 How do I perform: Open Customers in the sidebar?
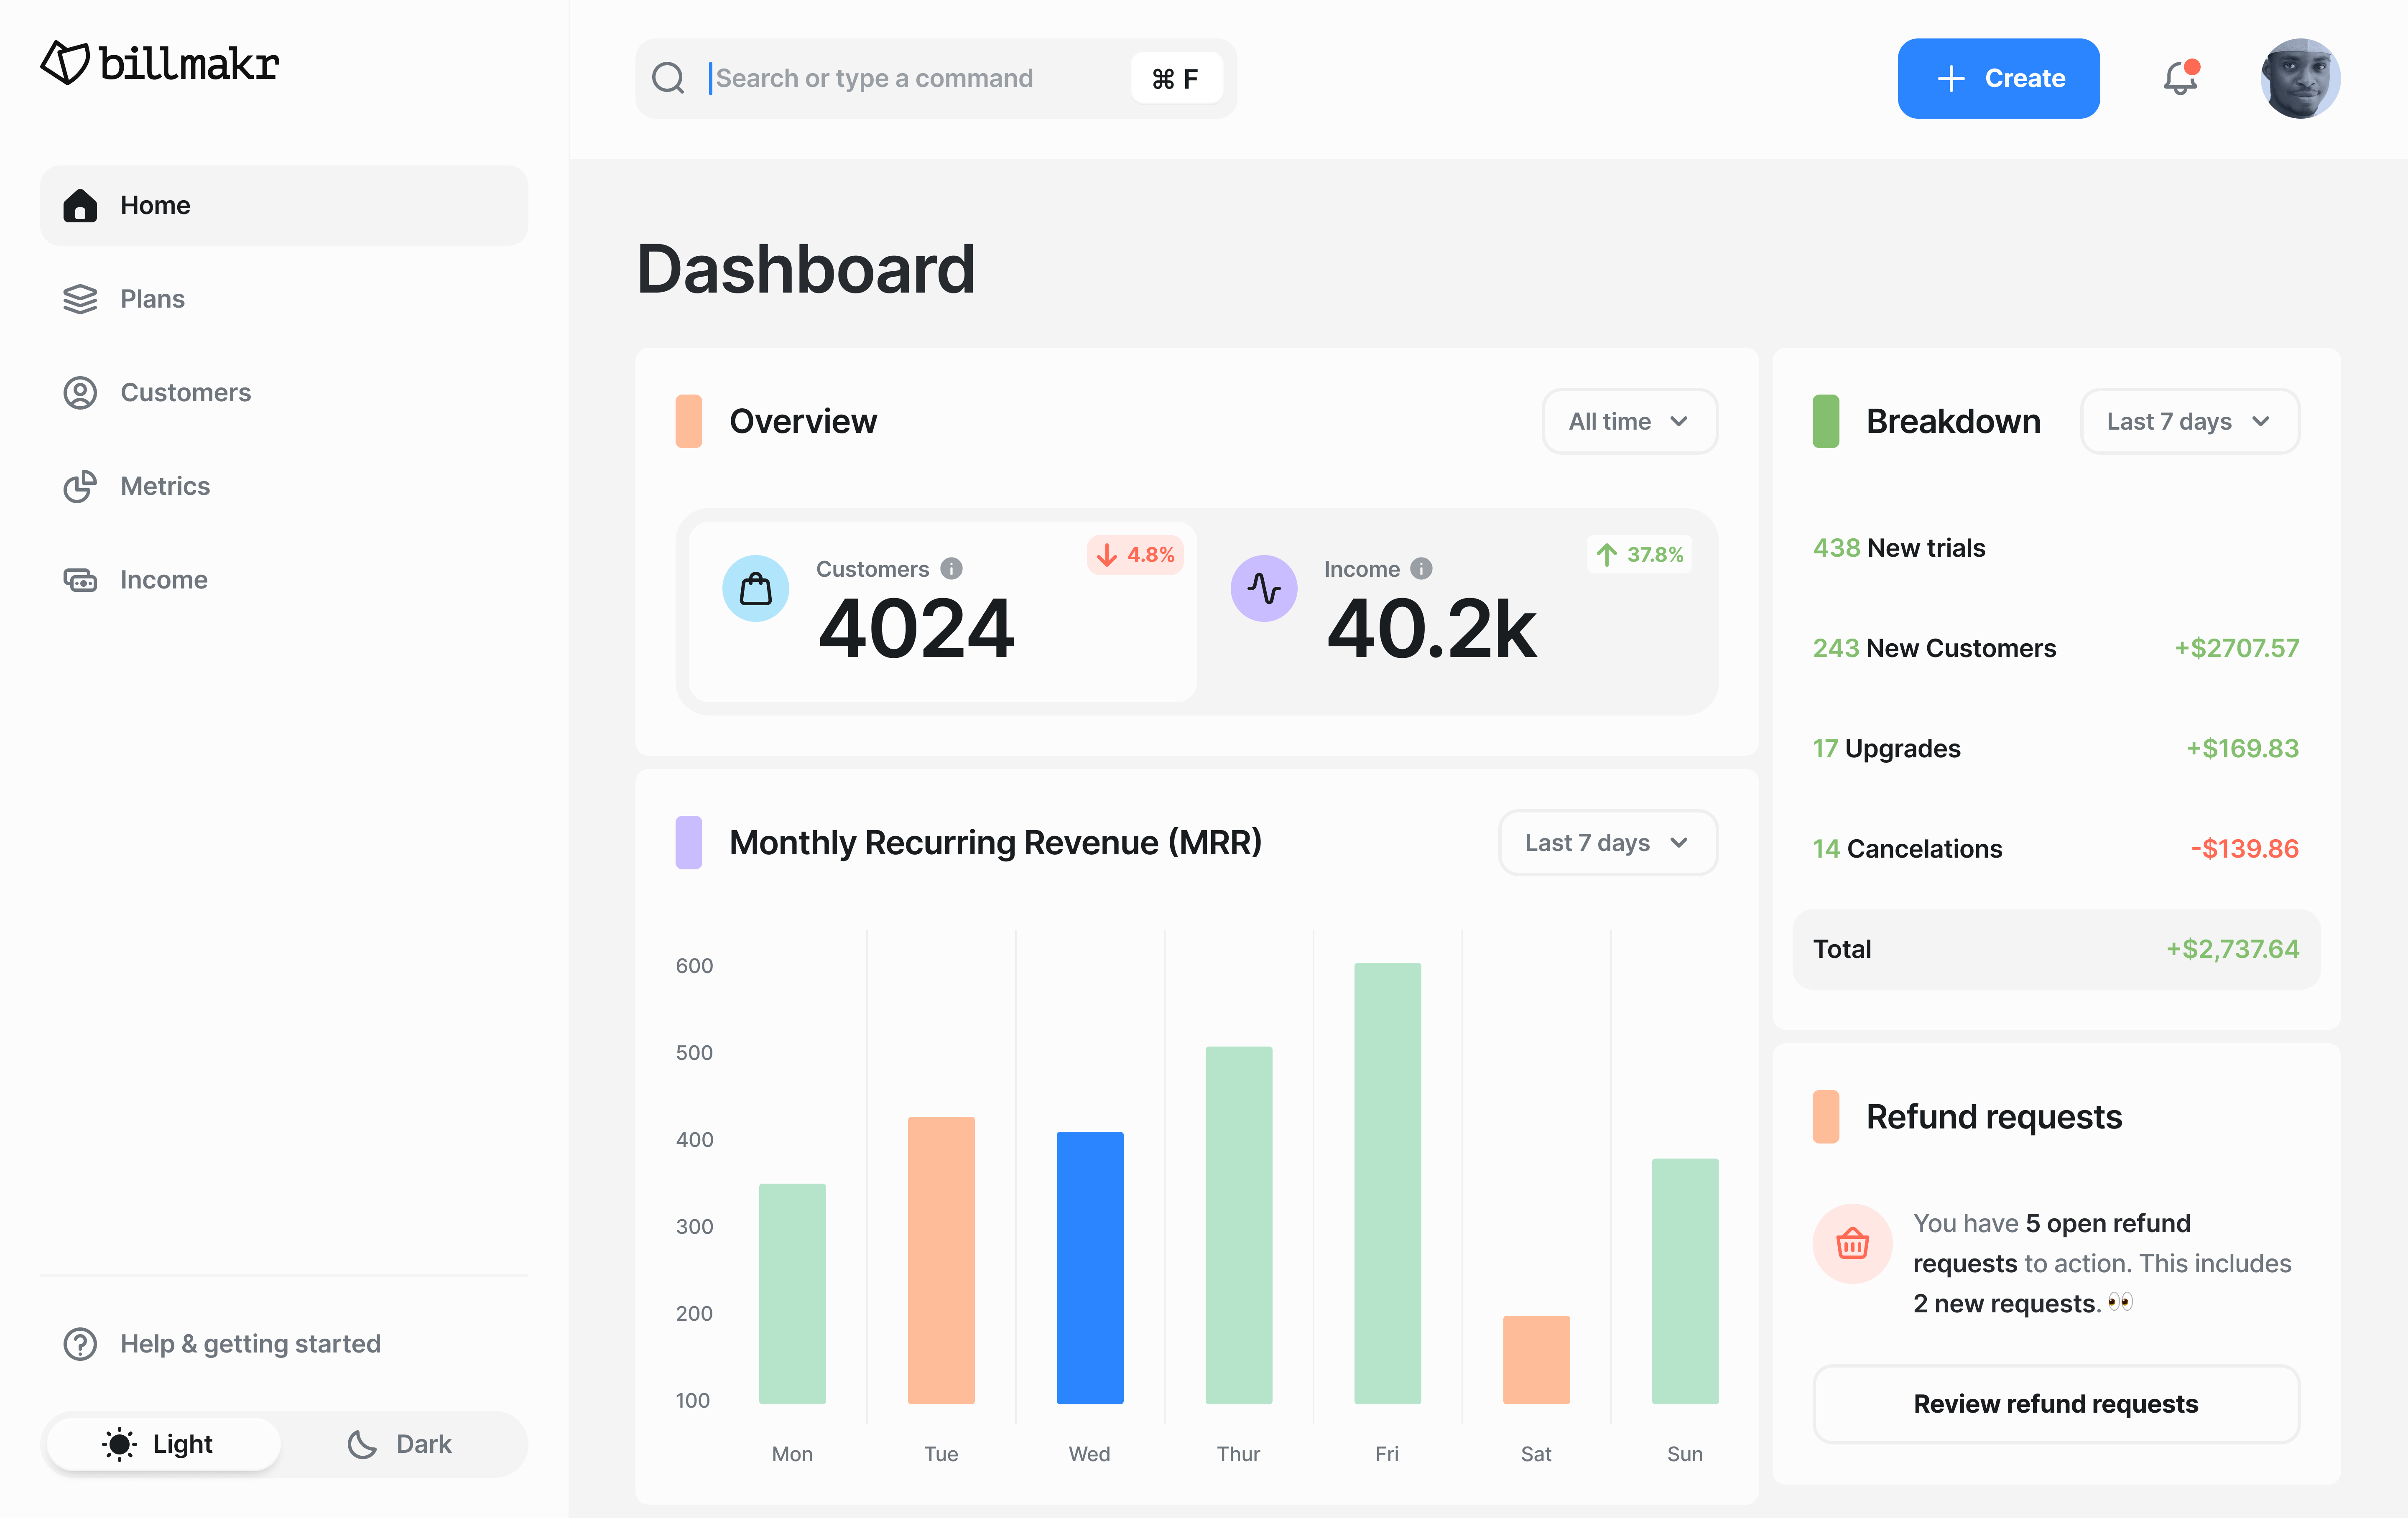pyautogui.click(x=284, y=392)
